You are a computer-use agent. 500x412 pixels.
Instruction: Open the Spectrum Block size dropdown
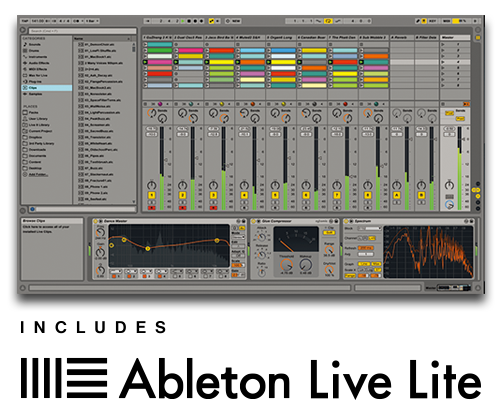(x=369, y=228)
